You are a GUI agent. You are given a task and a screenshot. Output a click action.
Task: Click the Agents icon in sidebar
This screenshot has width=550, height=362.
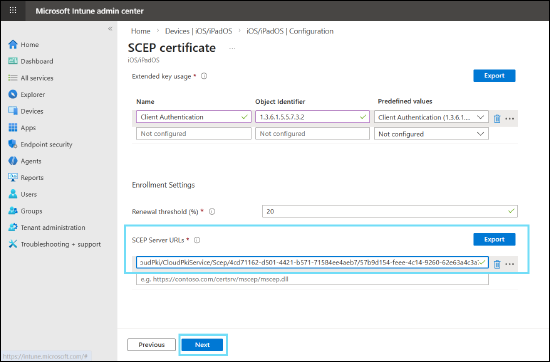click(13, 161)
